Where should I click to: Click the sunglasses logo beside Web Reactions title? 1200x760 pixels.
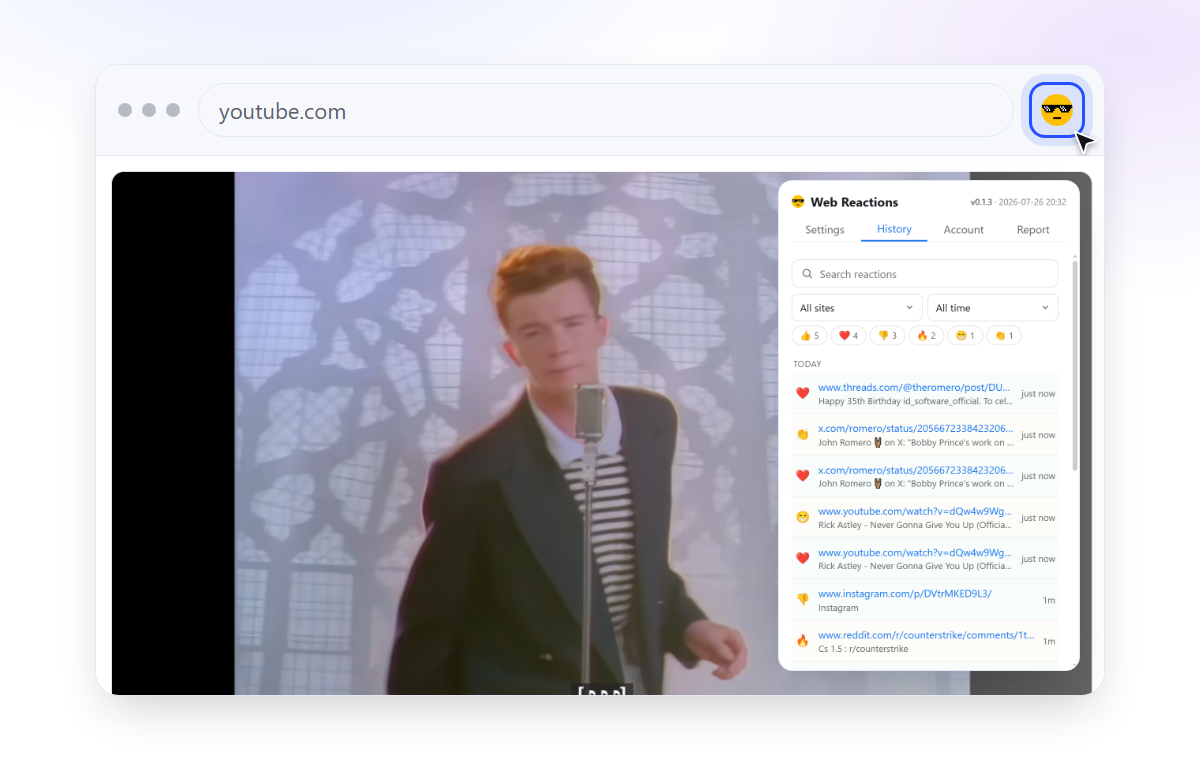(x=798, y=202)
